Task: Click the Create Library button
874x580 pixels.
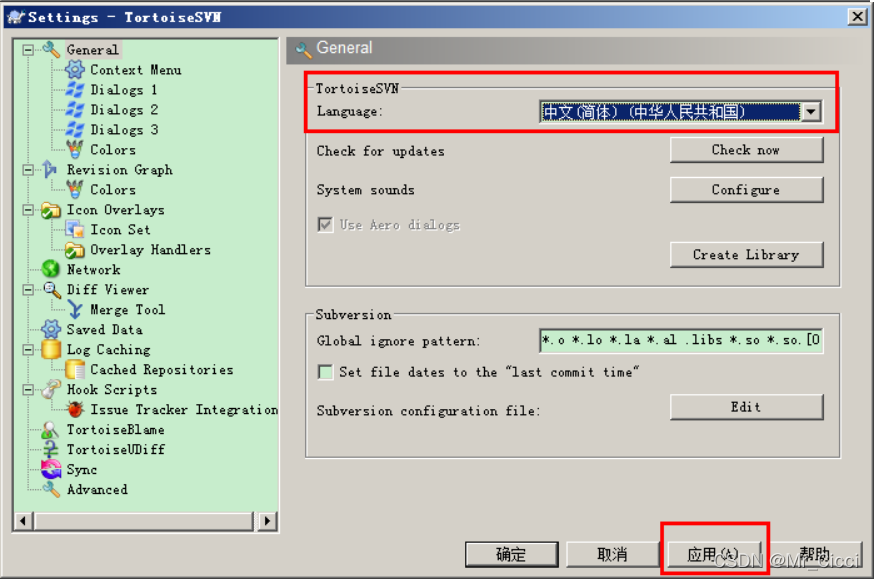Action: click(746, 255)
